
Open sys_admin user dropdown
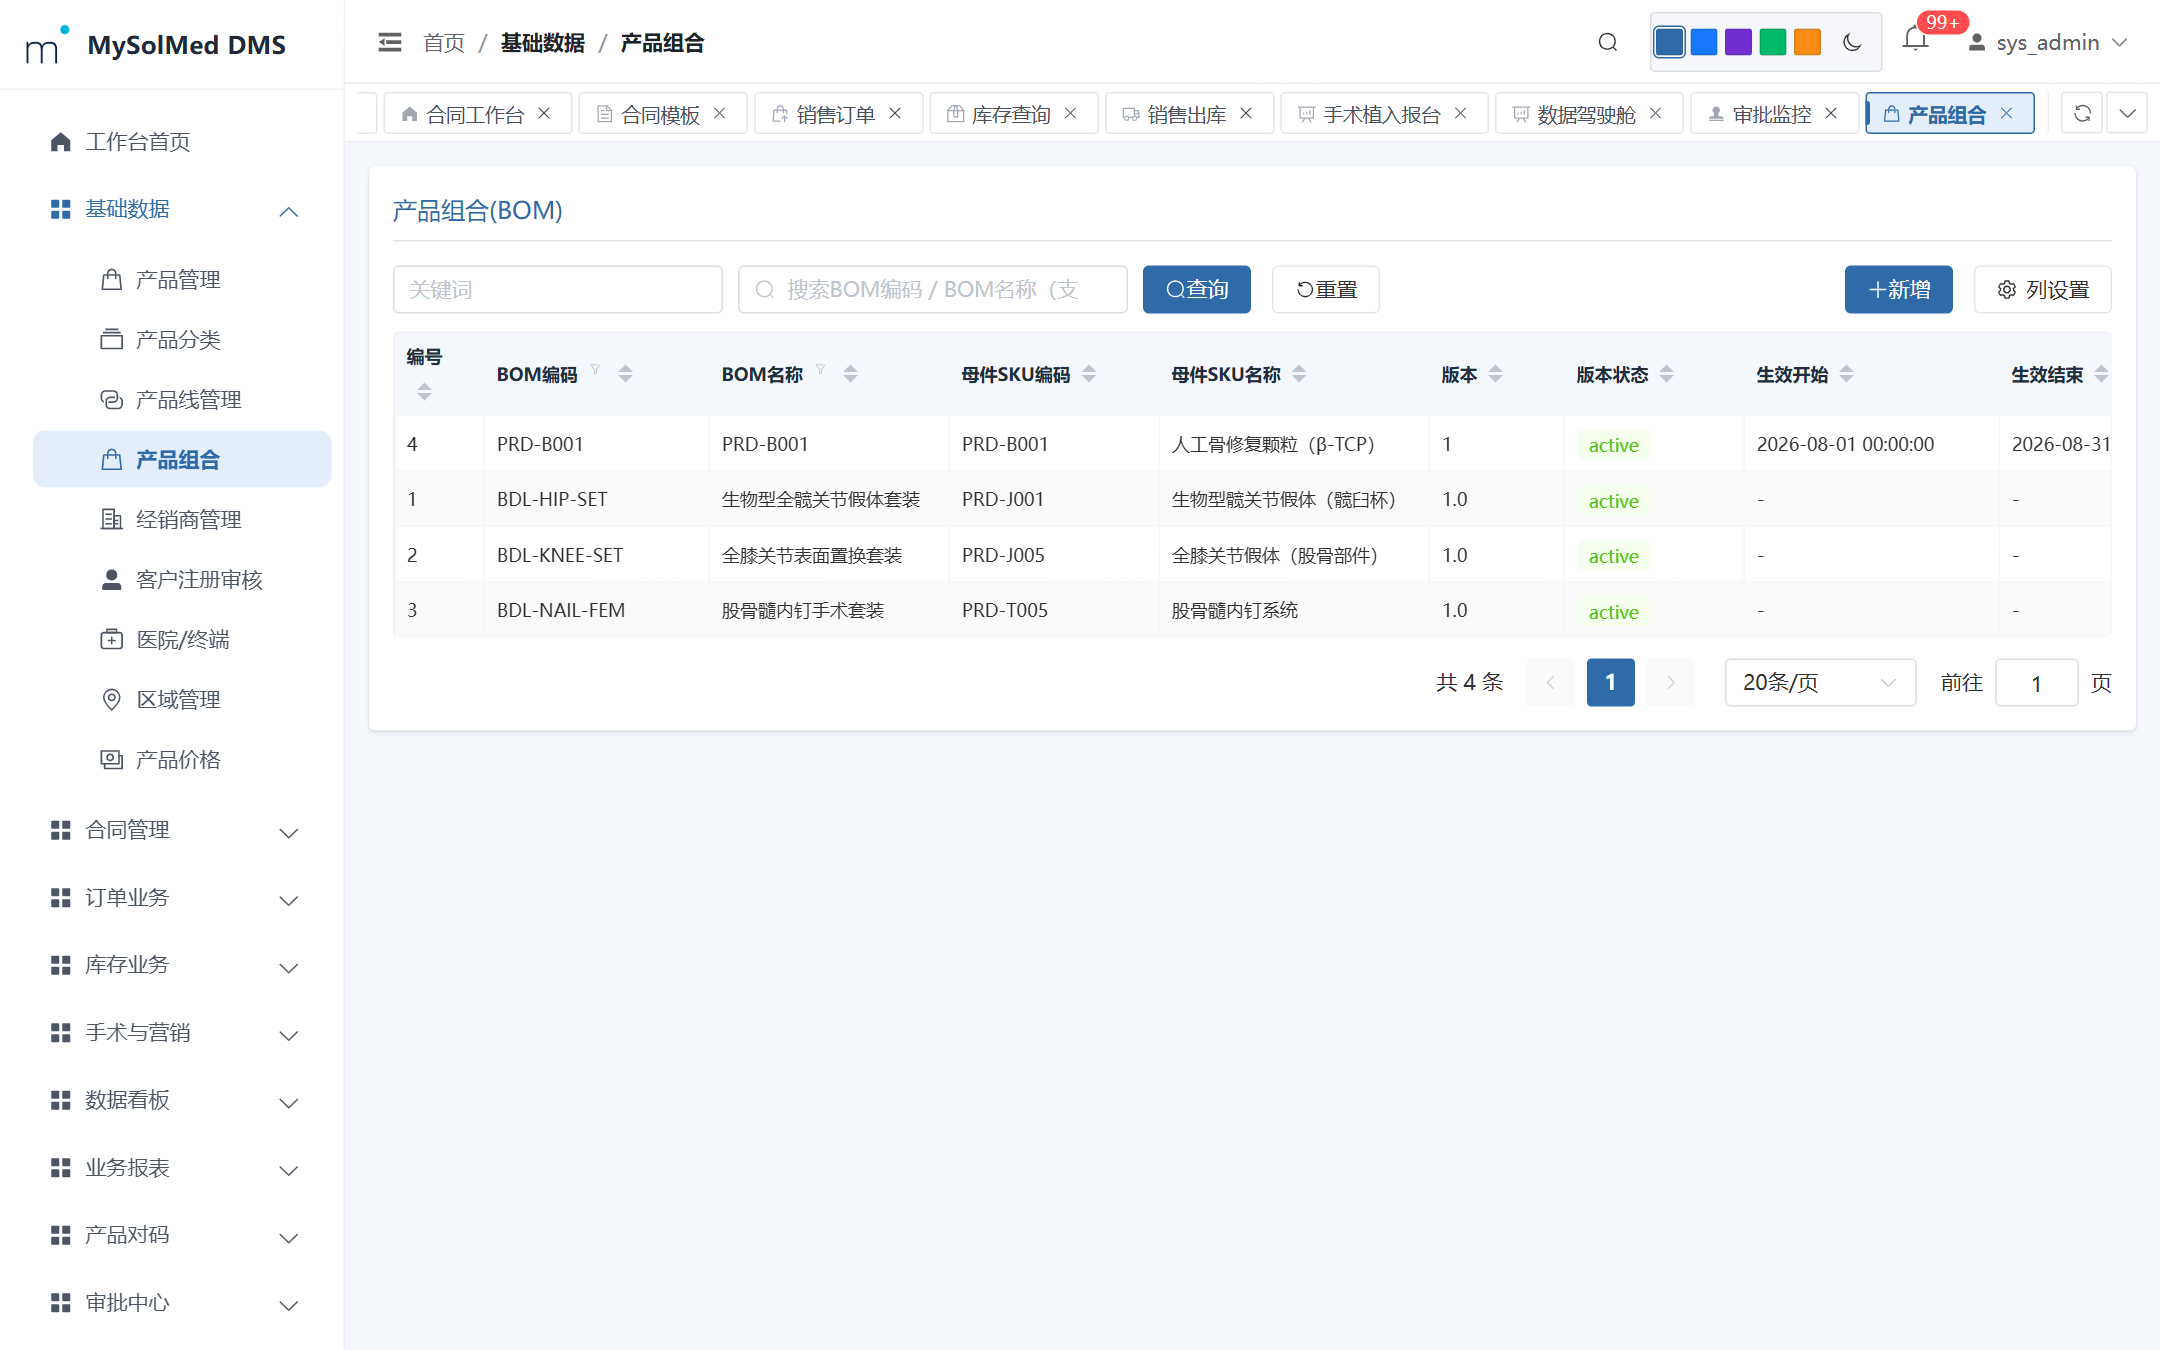(x=2047, y=42)
